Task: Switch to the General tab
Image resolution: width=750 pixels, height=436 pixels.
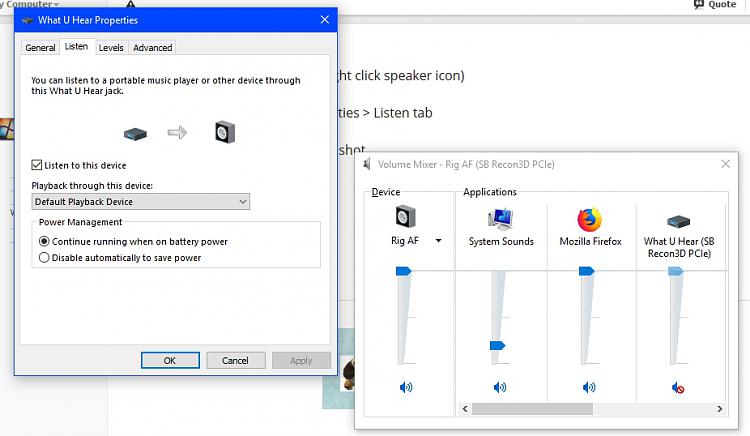Action: coord(40,48)
